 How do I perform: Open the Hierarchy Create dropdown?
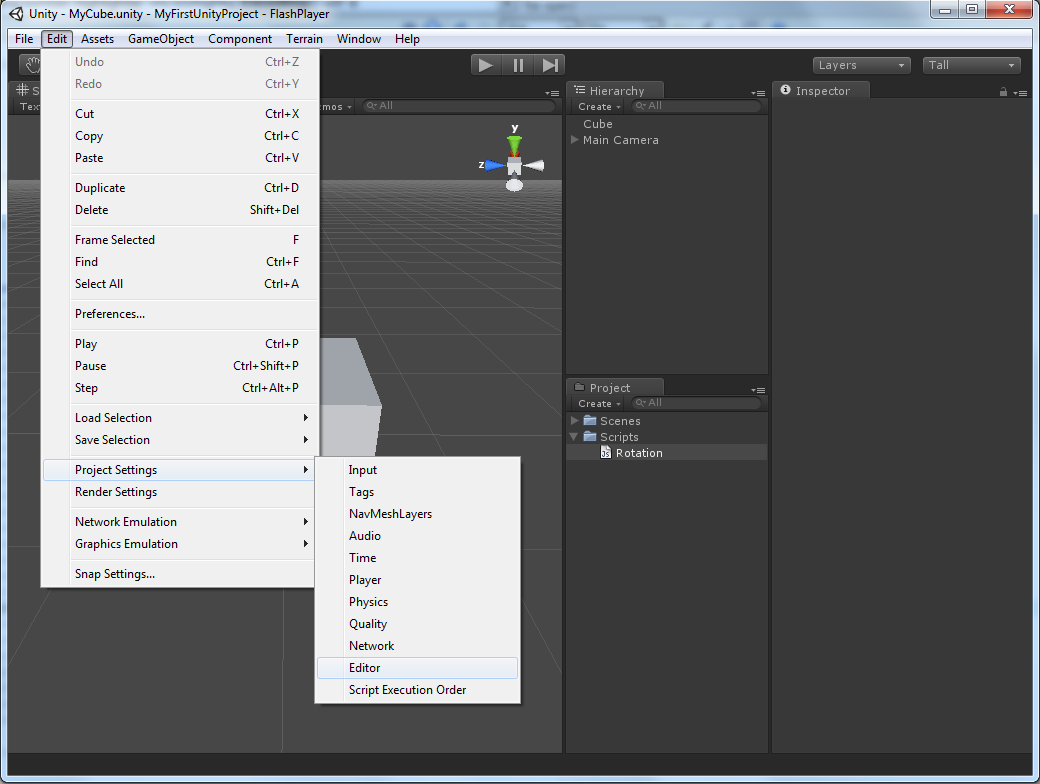tap(599, 106)
